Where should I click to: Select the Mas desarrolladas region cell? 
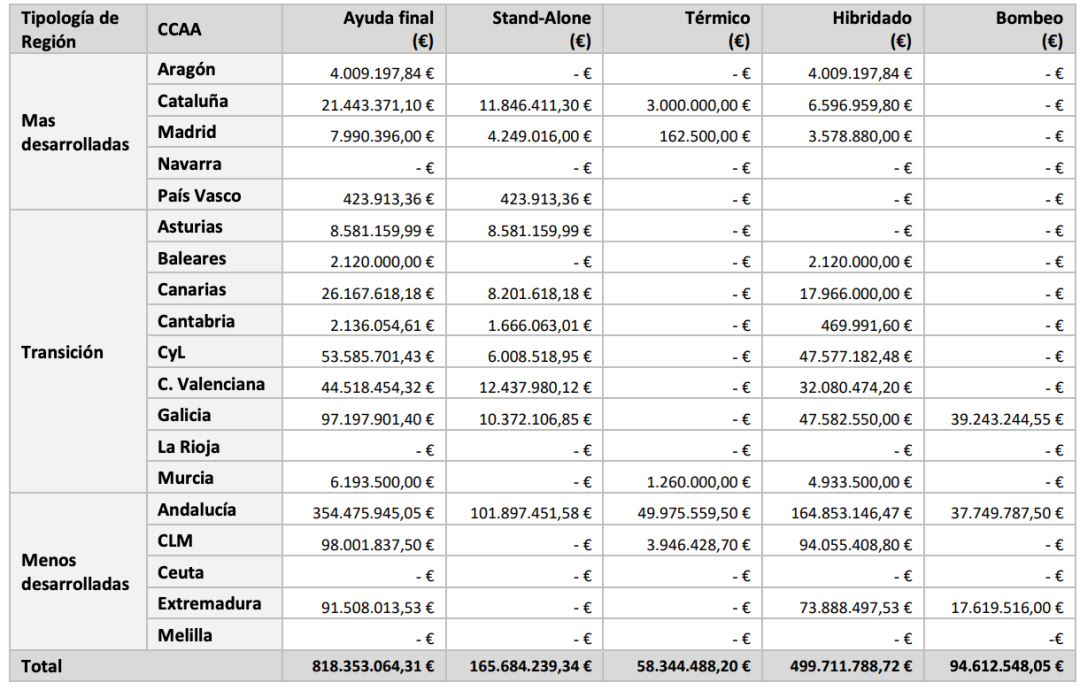pos(75,132)
